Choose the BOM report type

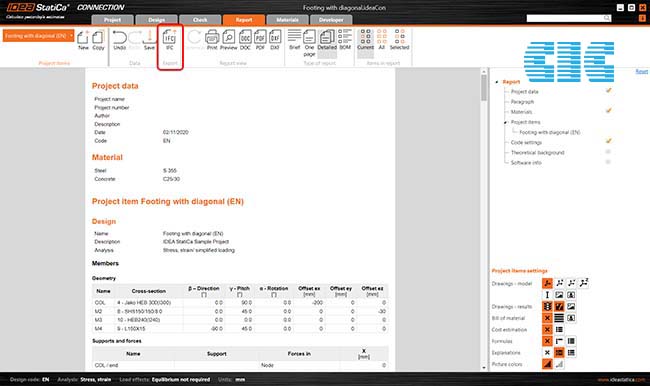click(345, 40)
